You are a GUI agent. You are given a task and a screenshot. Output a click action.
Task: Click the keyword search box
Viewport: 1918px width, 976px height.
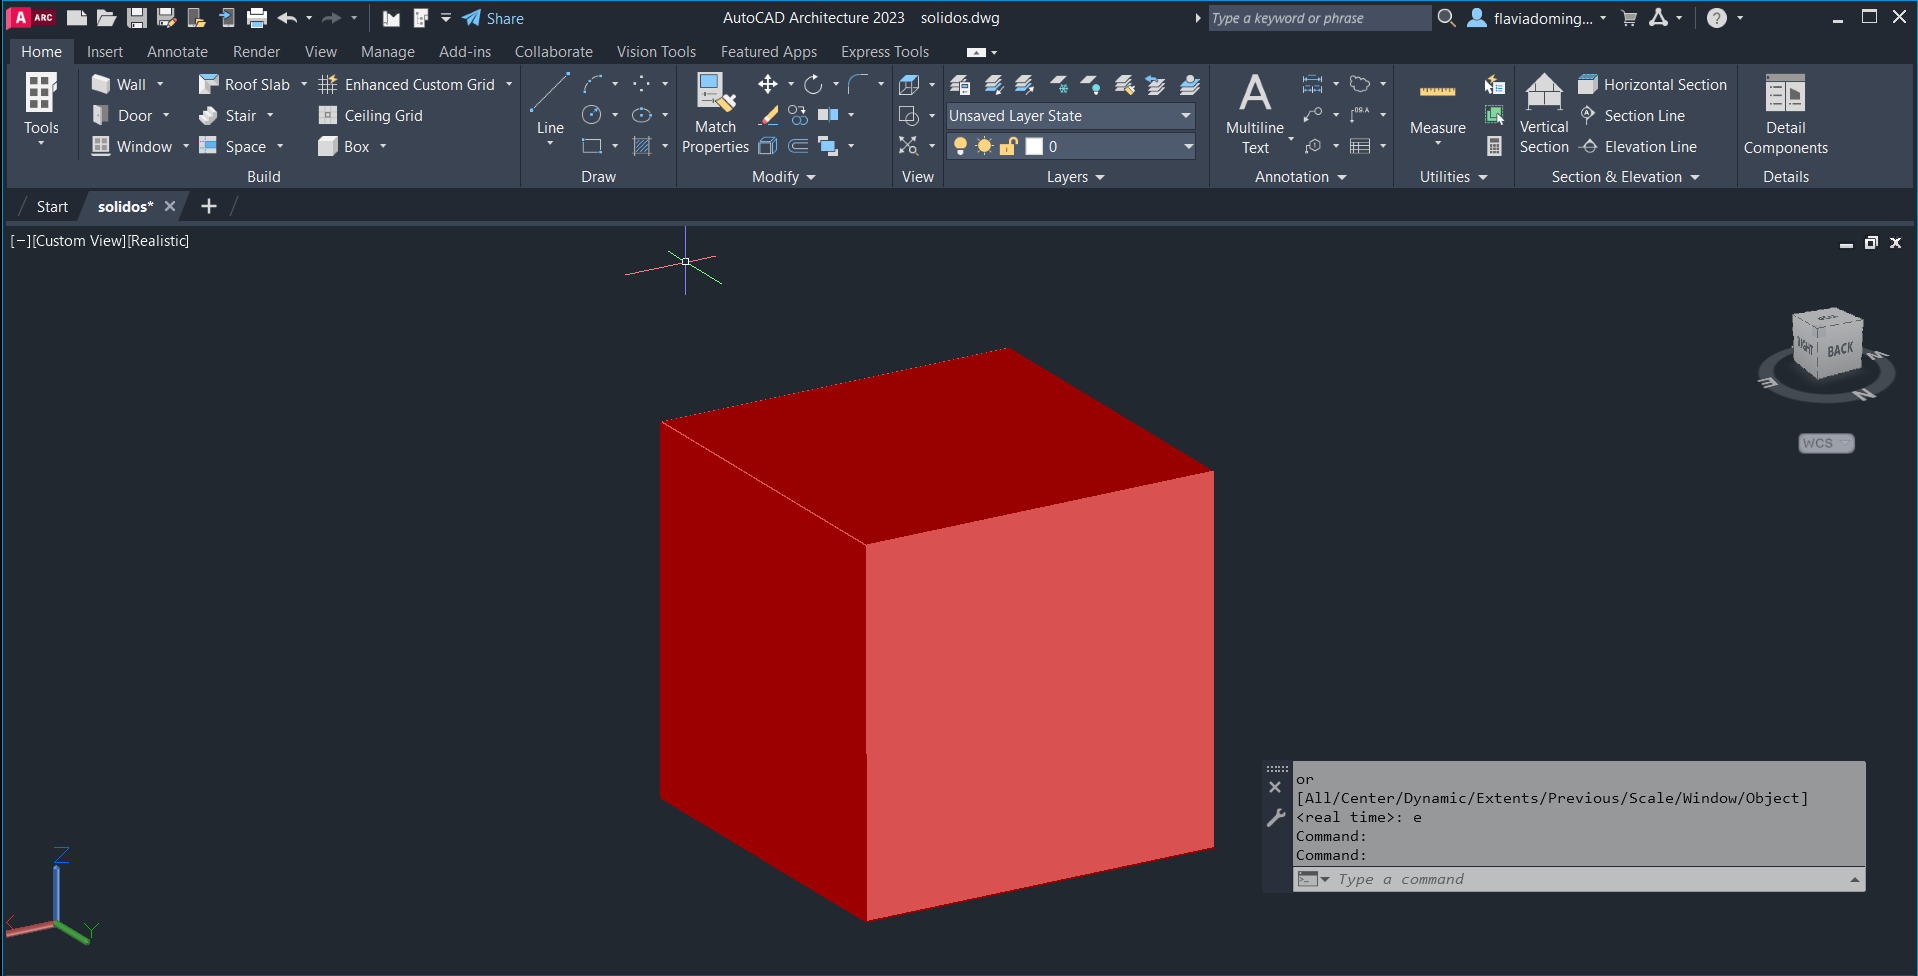coord(1319,18)
